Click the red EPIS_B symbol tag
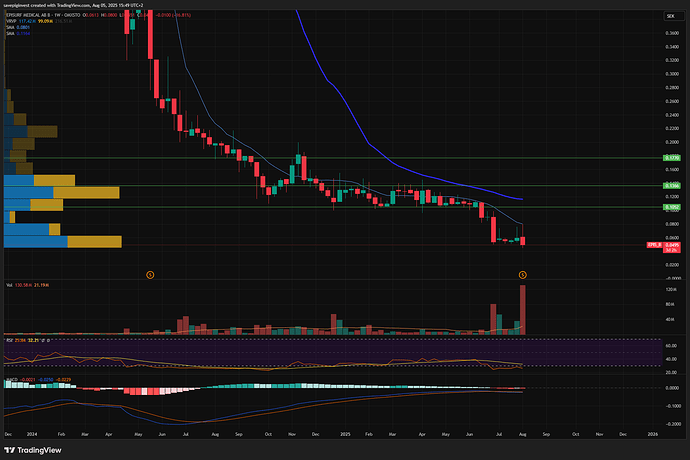 point(654,245)
